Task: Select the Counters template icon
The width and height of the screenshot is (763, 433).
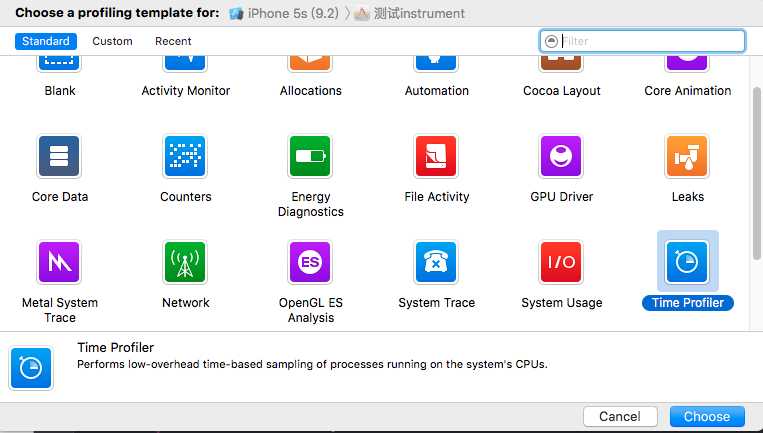Action: [x=185, y=156]
